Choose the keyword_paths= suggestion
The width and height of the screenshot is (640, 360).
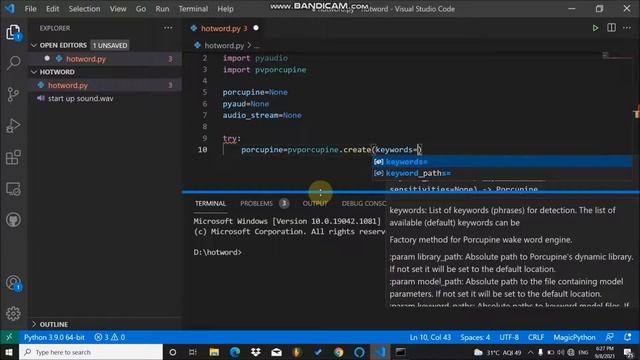coord(502,173)
